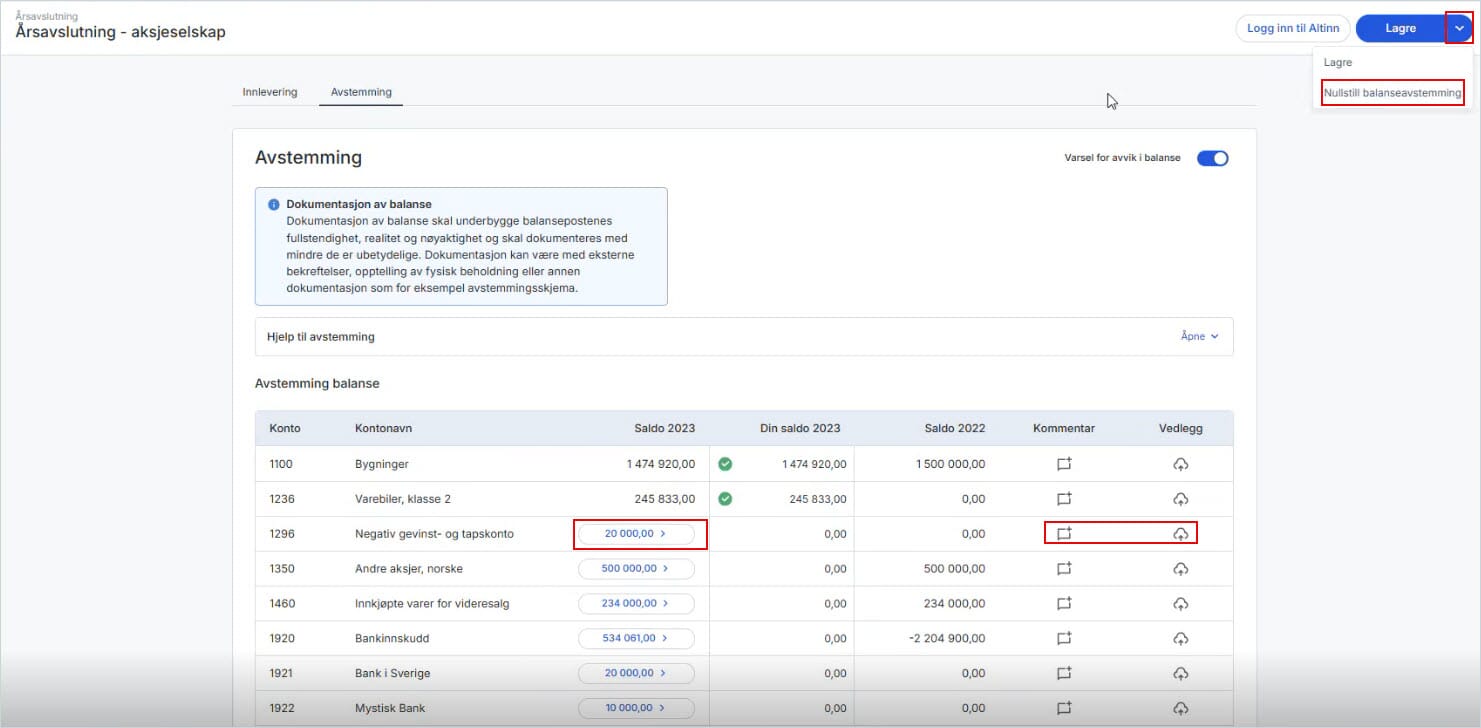Add comment for account 1100 Bygninger

pyautogui.click(x=1064, y=464)
